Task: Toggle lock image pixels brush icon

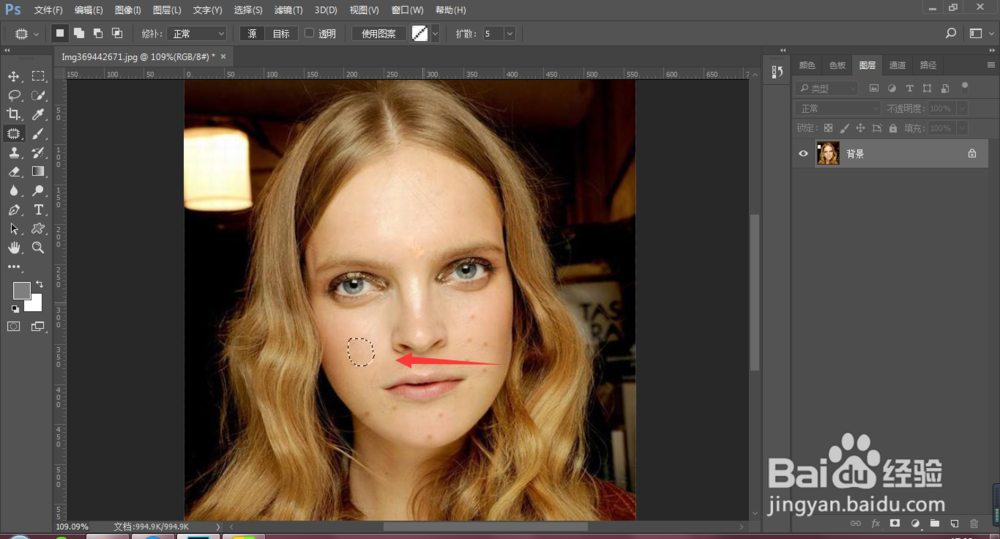Action: tap(844, 128)
